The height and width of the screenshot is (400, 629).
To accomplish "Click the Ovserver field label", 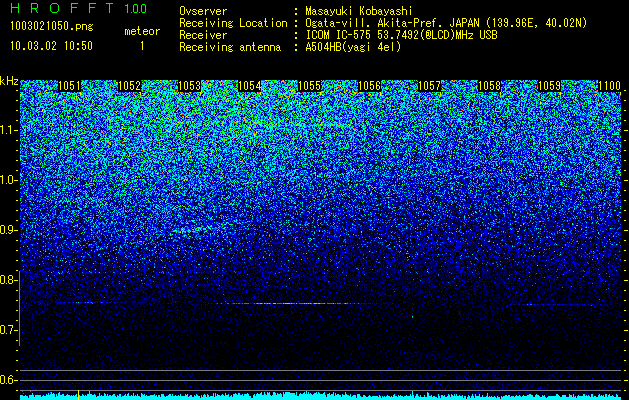I will point(203,11).
